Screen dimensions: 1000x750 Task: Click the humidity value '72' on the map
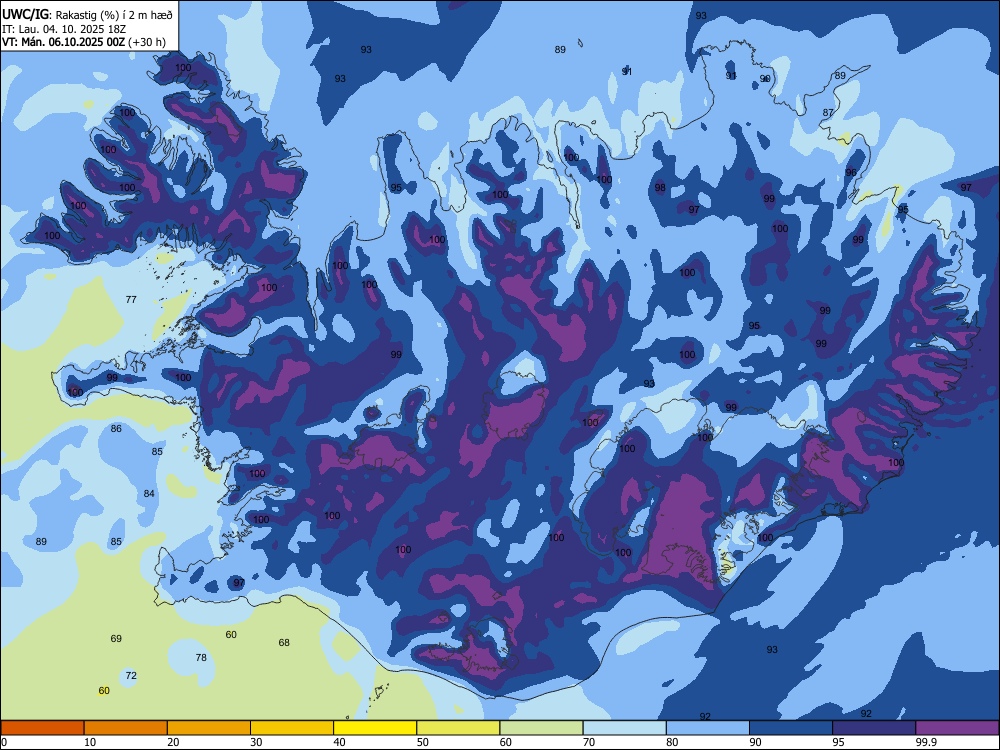point(131,675)
